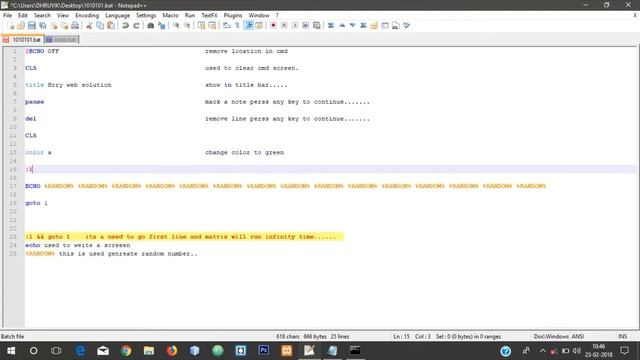Toggle synchronized vertical scrolling
Viewport: 640px width, 360px height.
(202, 26)
